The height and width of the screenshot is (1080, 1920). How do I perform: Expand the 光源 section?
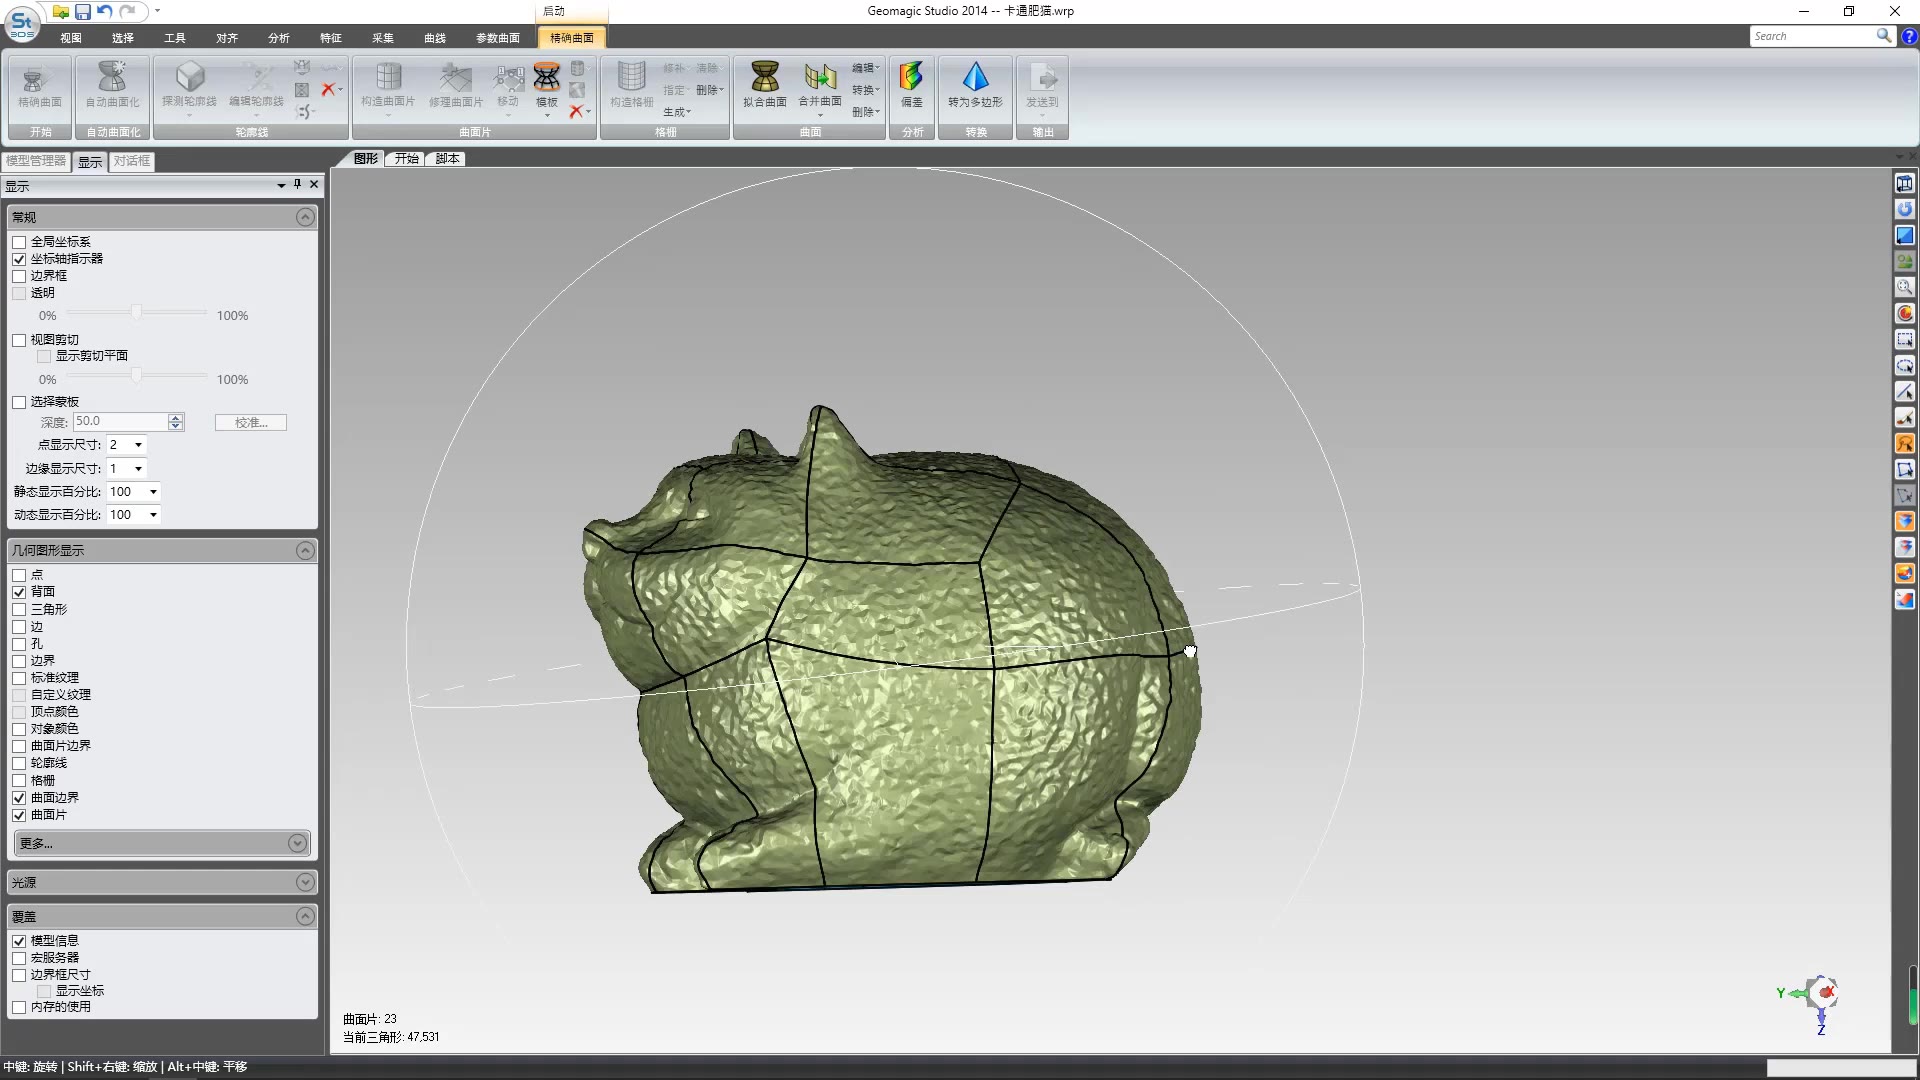tap(306, 882)
